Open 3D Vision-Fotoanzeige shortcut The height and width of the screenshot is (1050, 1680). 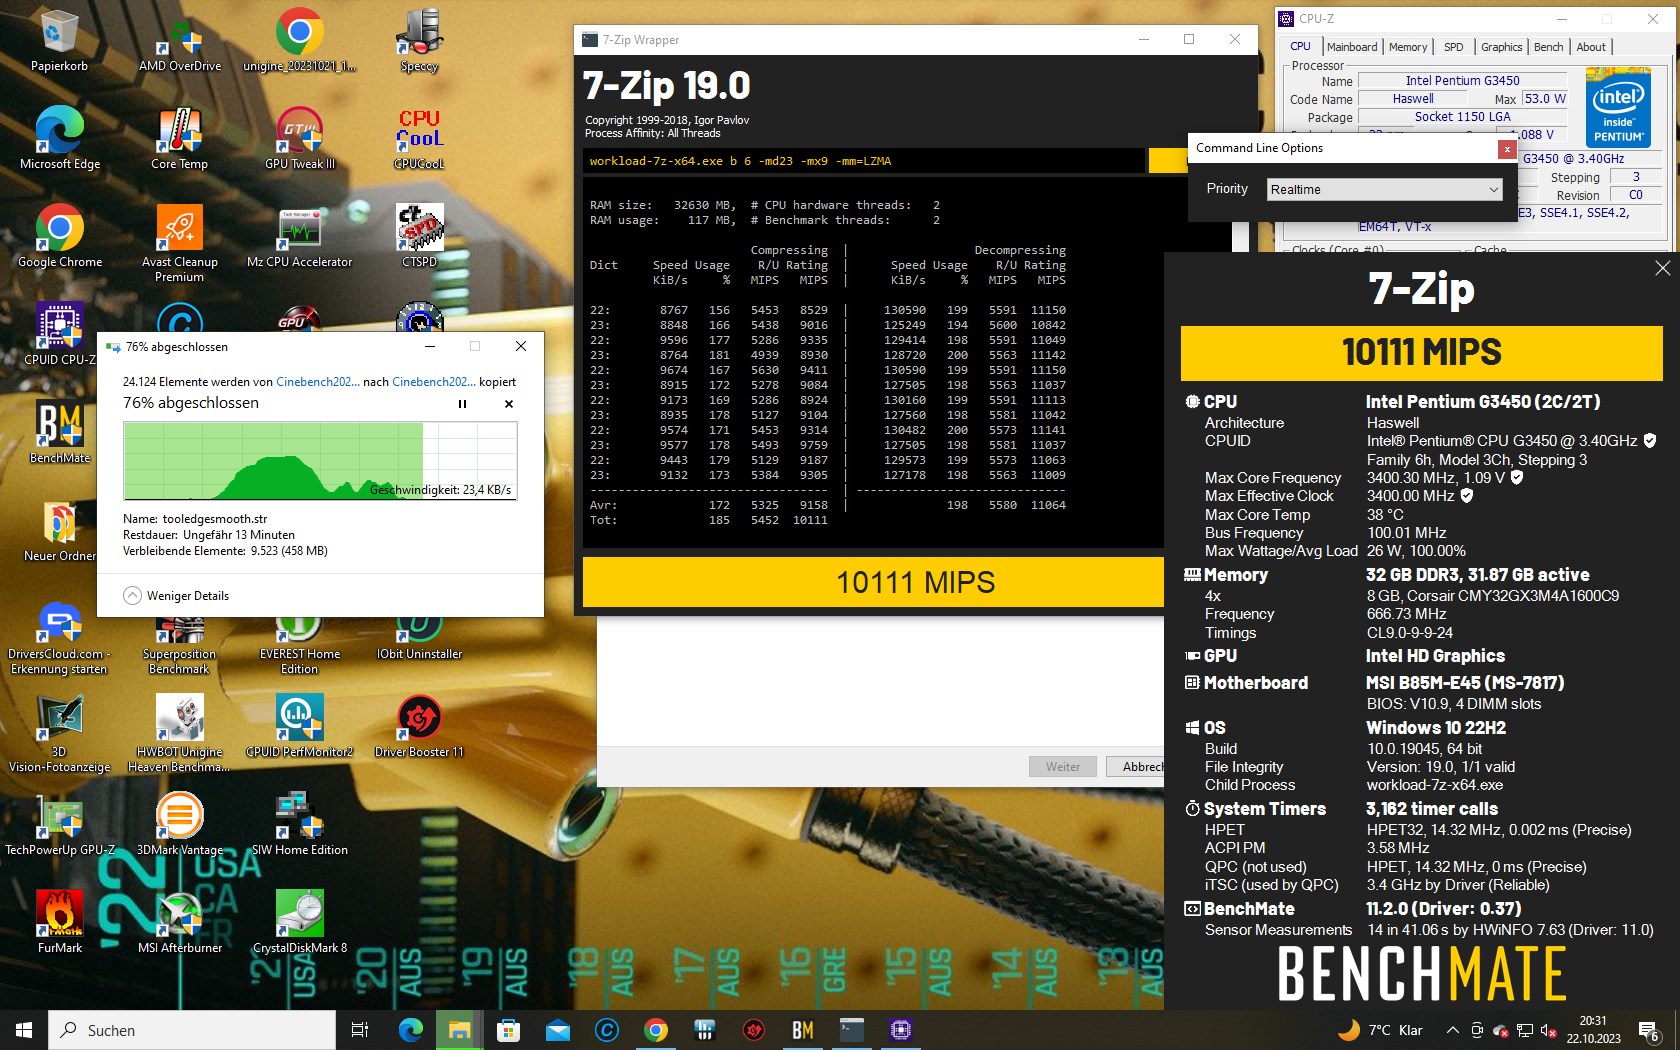point(59,733)
